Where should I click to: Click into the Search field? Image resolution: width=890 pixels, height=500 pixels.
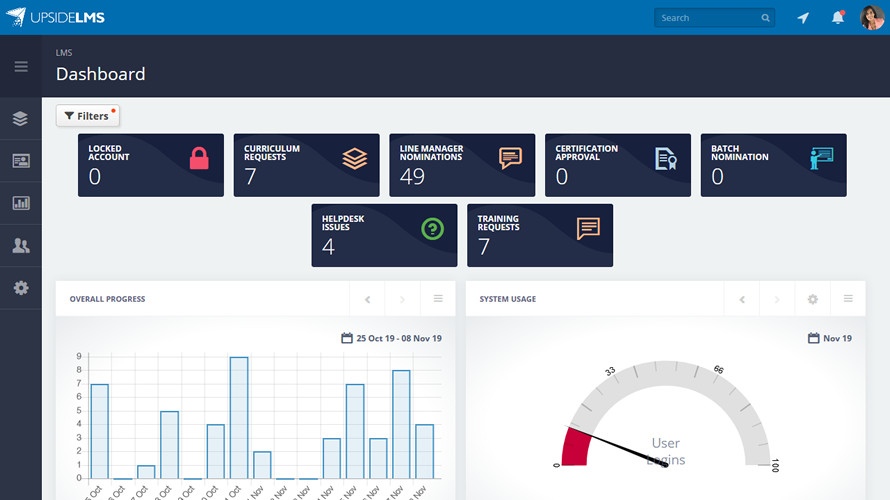714,18
